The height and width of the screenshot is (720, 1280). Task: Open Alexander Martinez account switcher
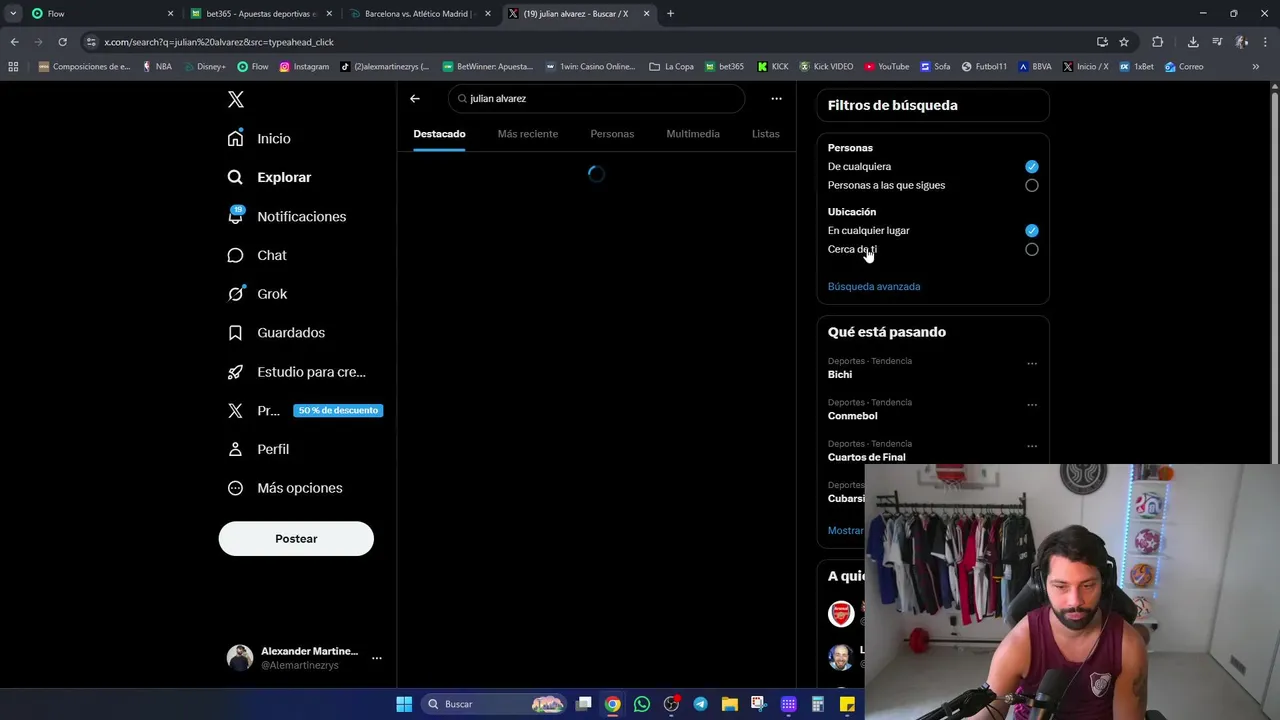[x=305, y=658]
